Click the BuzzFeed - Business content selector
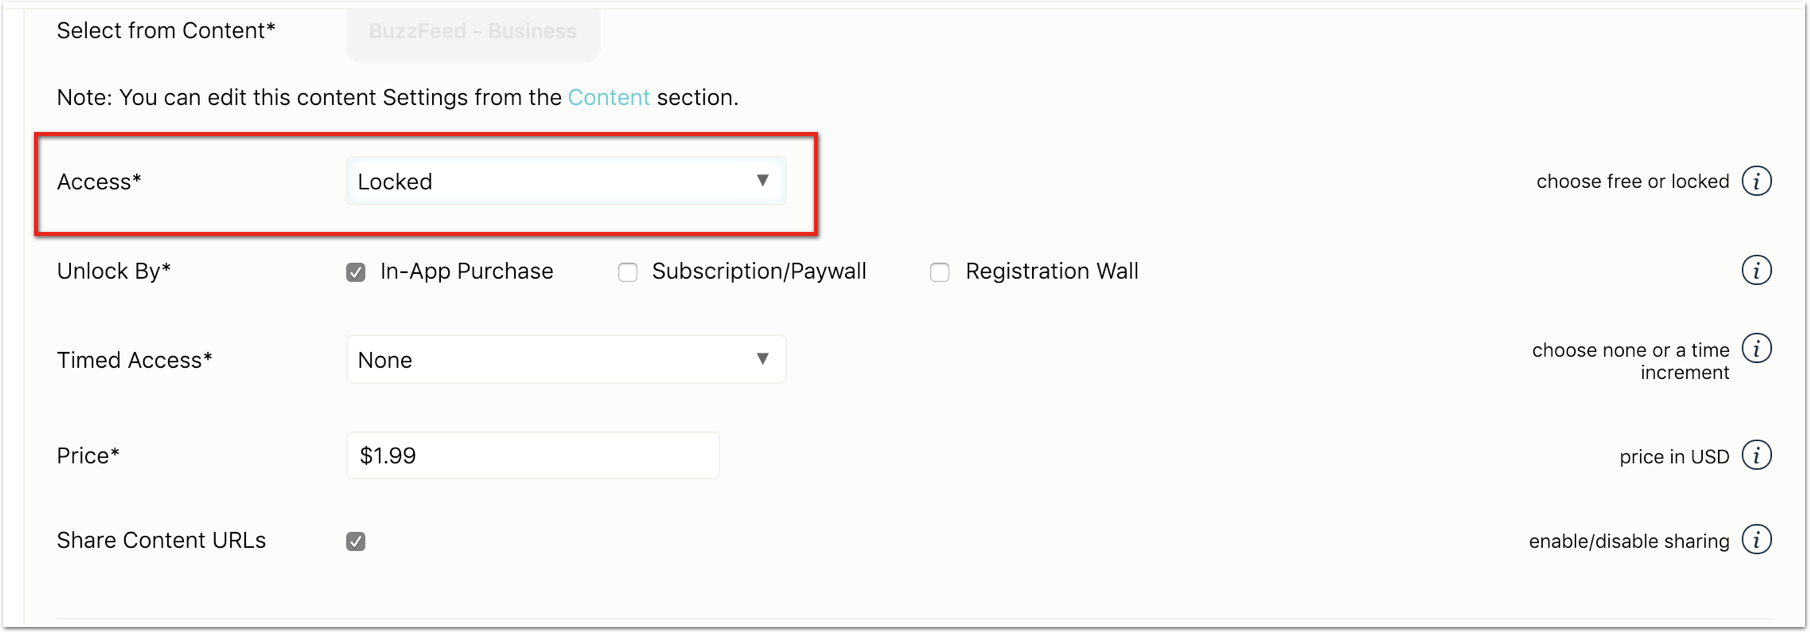This screenshot has width=1810, height=632. [x=473, y=32]
